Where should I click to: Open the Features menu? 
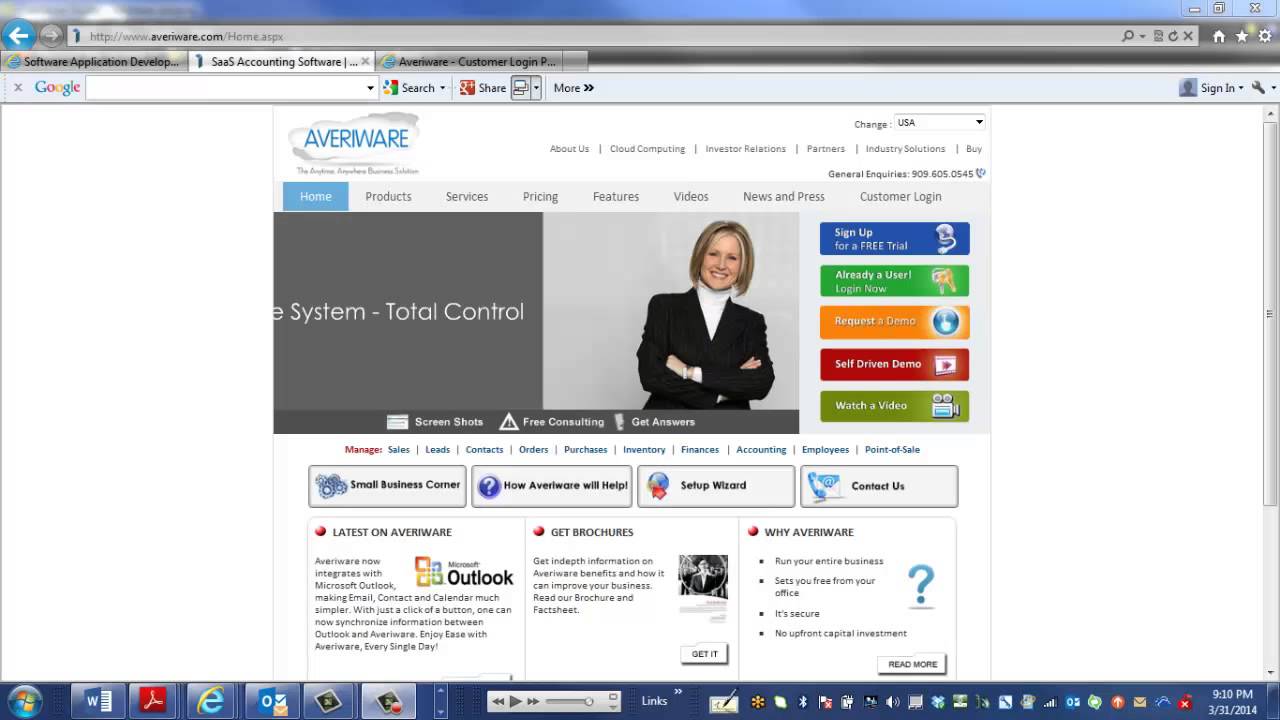coord(616,197)
